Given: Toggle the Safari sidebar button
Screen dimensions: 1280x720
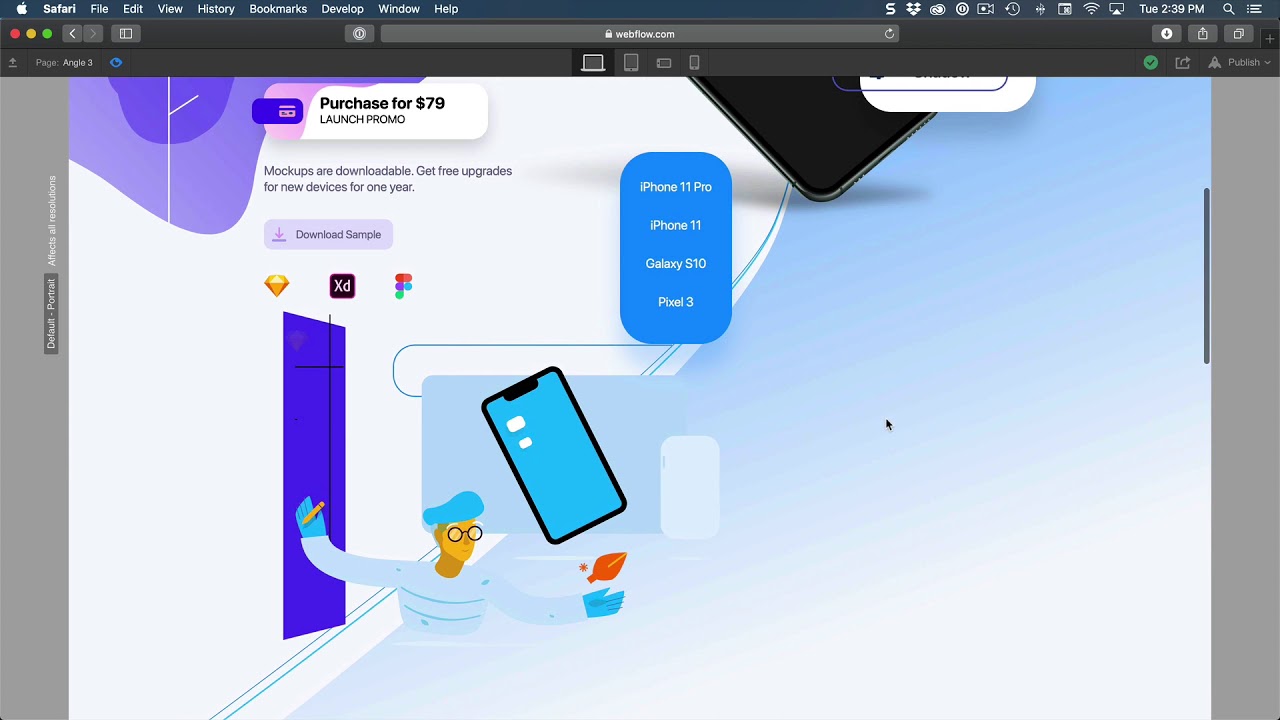Looking at the screenshot, I should [x=126, y=33].
